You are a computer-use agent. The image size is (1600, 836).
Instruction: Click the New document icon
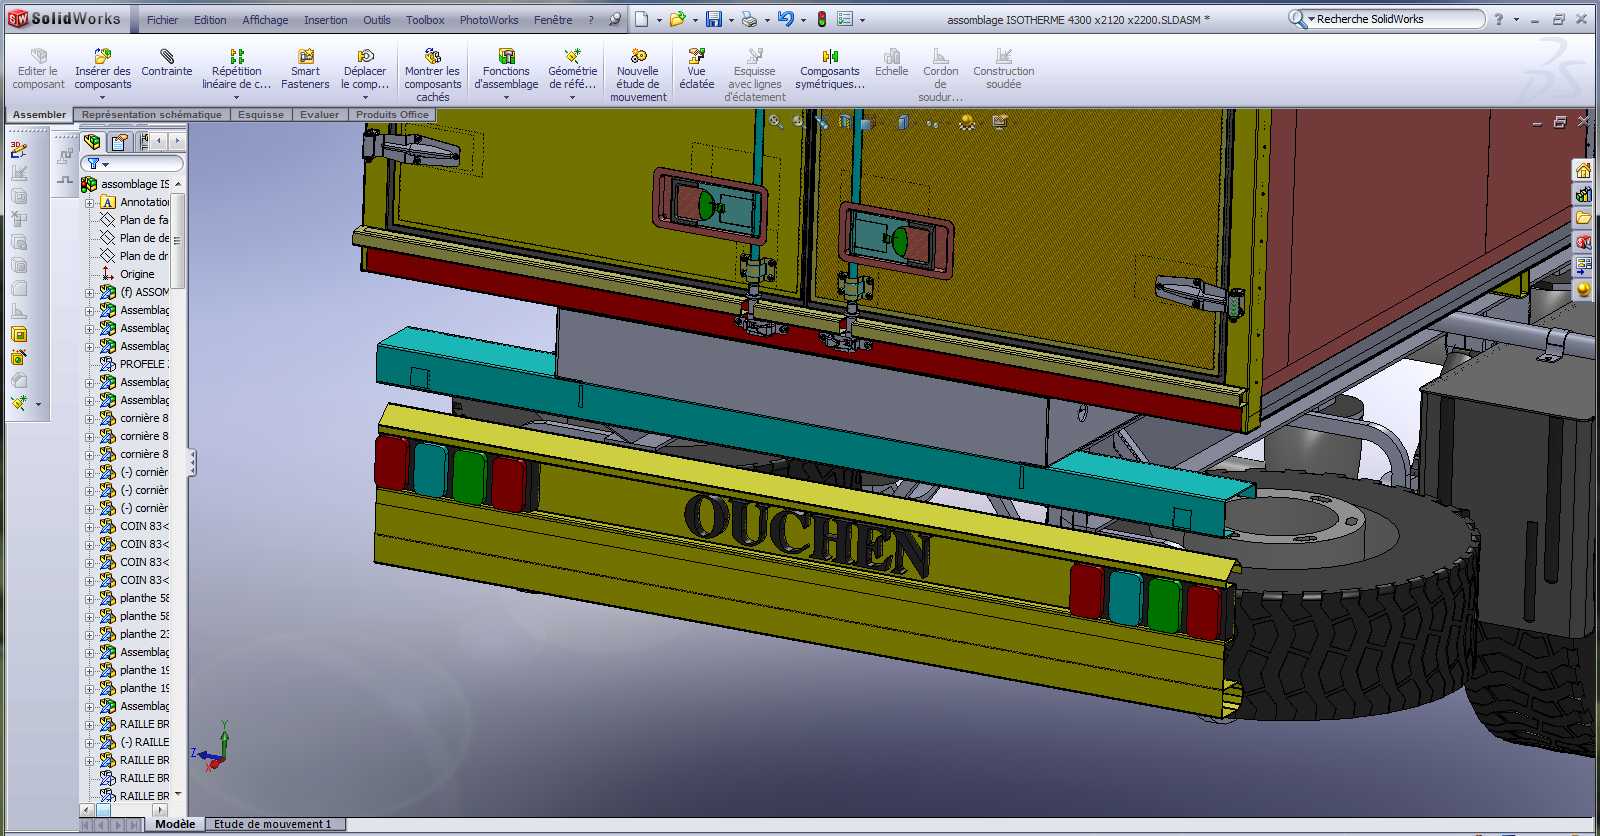[x=641, y=19]
